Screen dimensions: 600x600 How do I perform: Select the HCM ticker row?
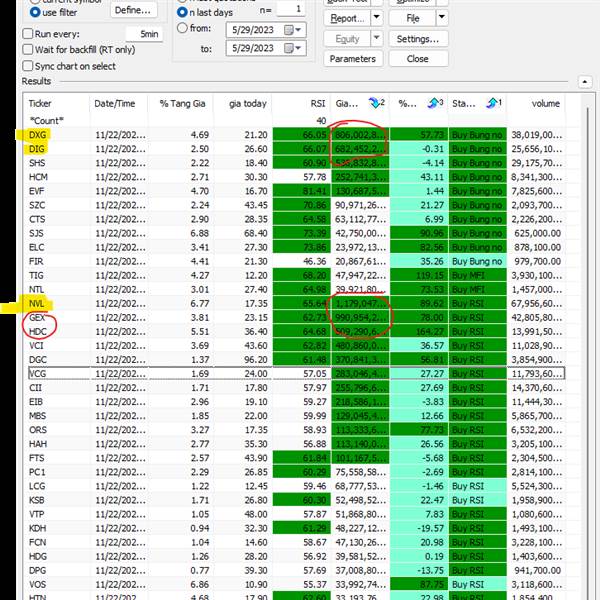(x=295, y=177)
